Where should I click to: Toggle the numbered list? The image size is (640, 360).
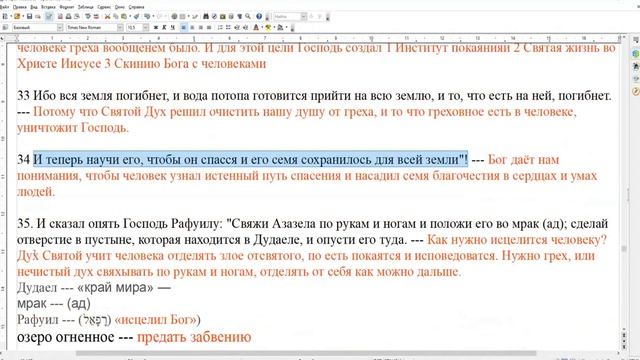pyautogui.click(x=220, y=27)
